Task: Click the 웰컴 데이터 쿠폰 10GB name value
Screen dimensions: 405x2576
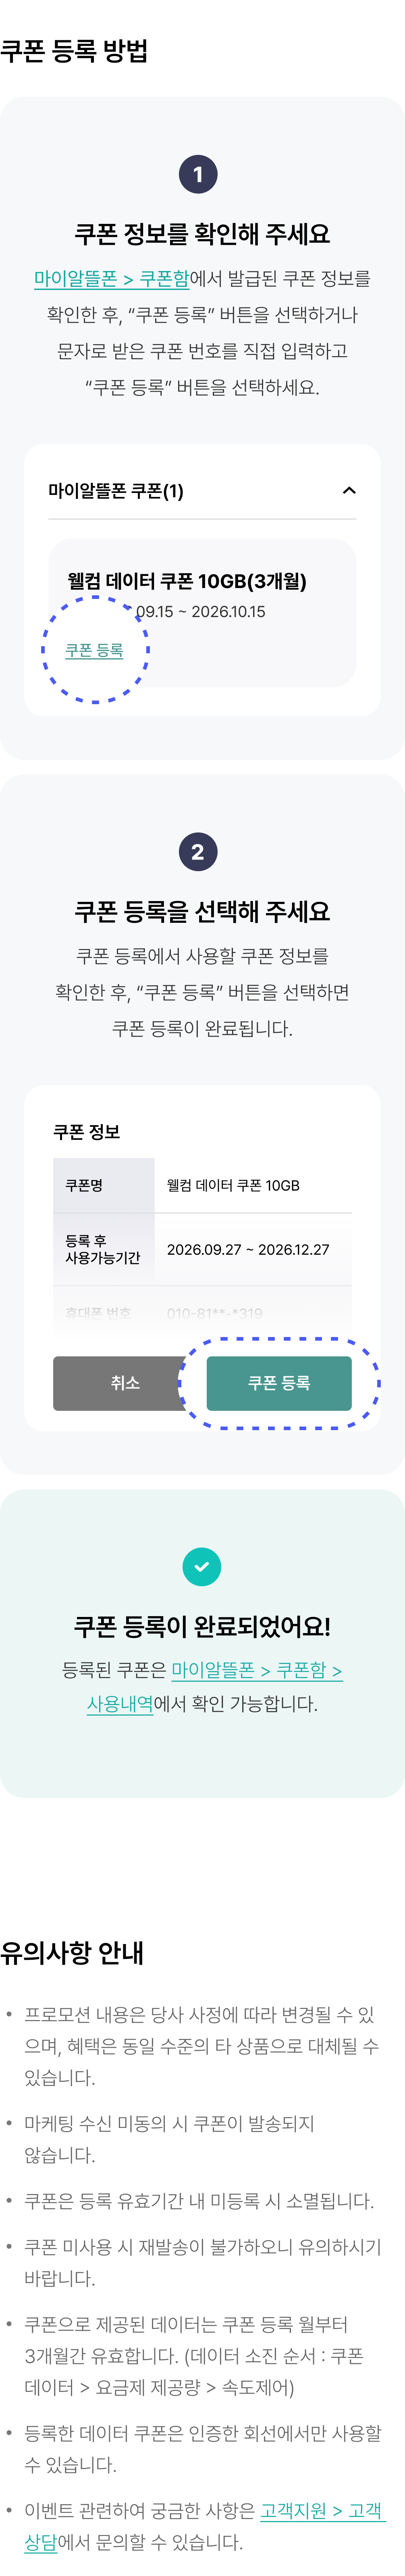Action: coord(233,1185)
